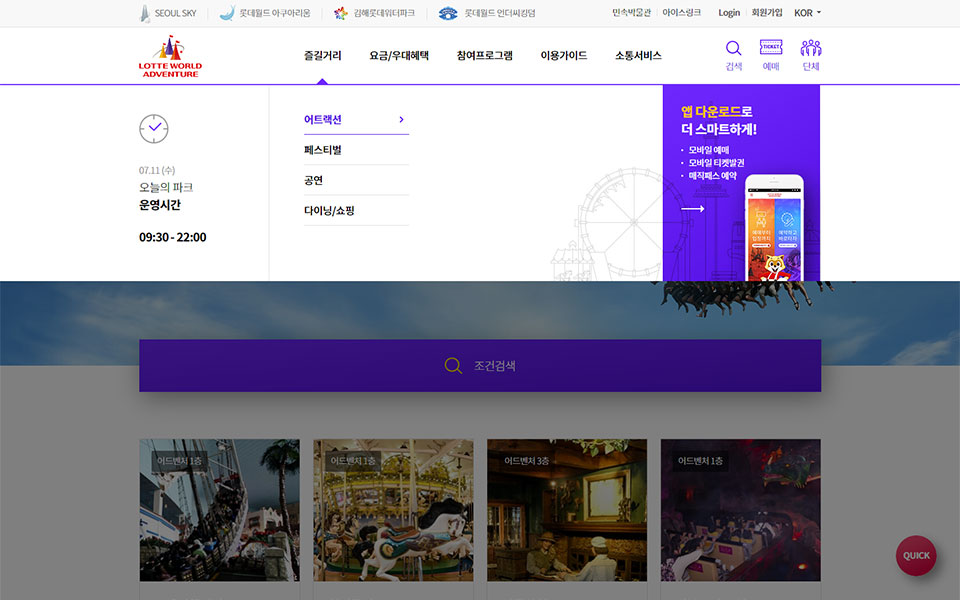The width and height of the screenshot is (960, 600).
Task: Select 페스티벌 from the submenu
Action: coord(323,150)
